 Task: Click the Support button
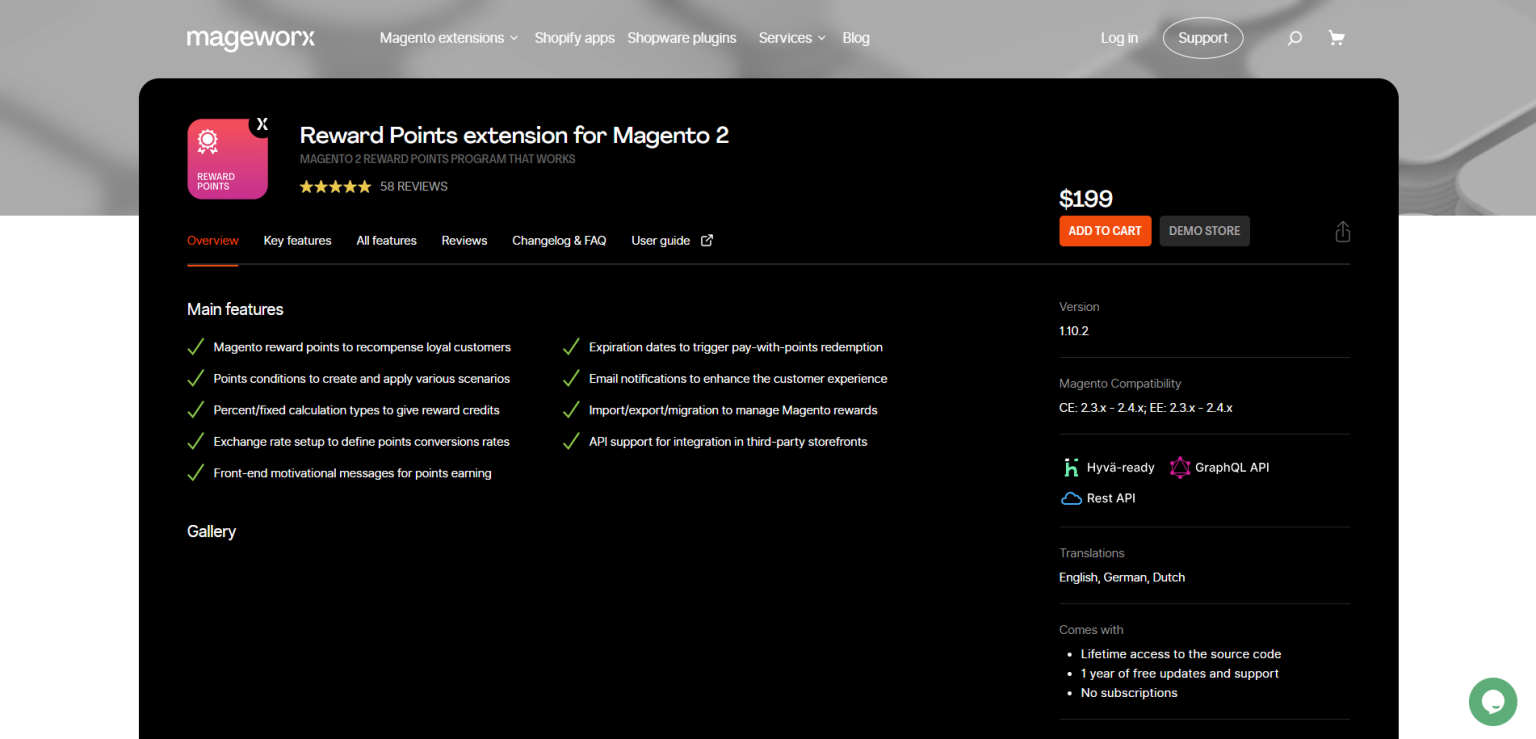pyautogui.click(x=1203, y=38)
